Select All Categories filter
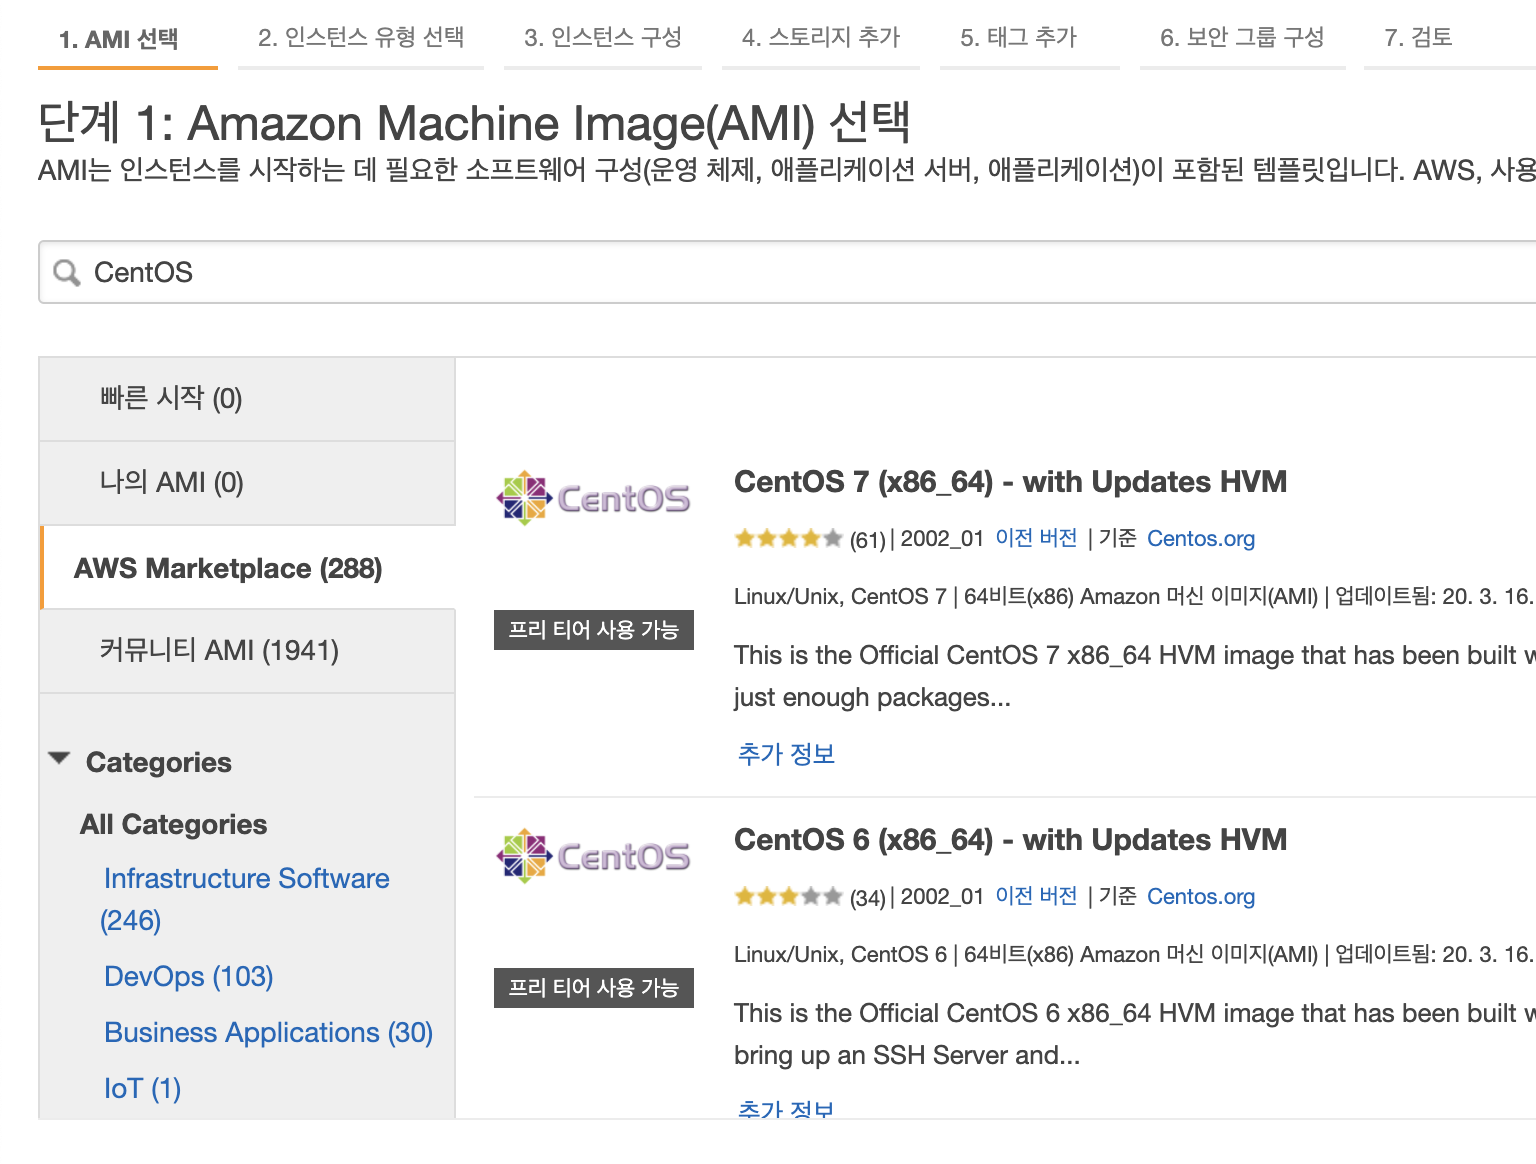1536x1164 pixels. (174, 824)
